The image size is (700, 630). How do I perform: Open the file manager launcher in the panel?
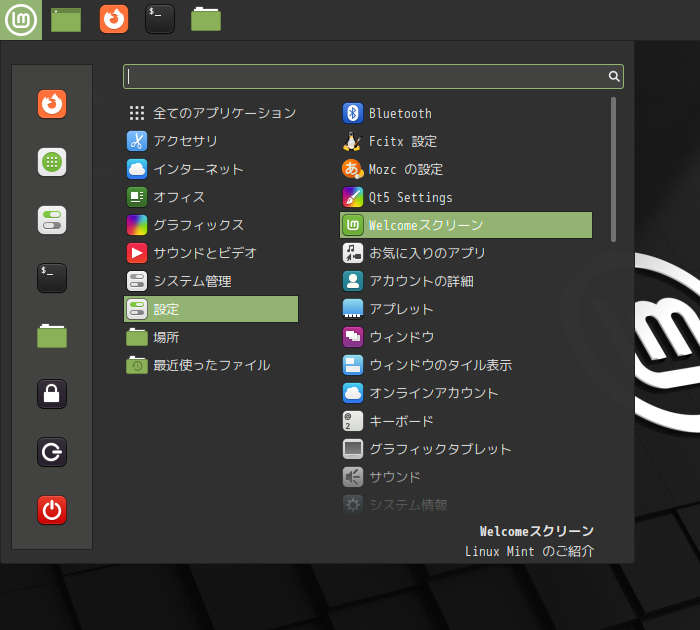206,20
